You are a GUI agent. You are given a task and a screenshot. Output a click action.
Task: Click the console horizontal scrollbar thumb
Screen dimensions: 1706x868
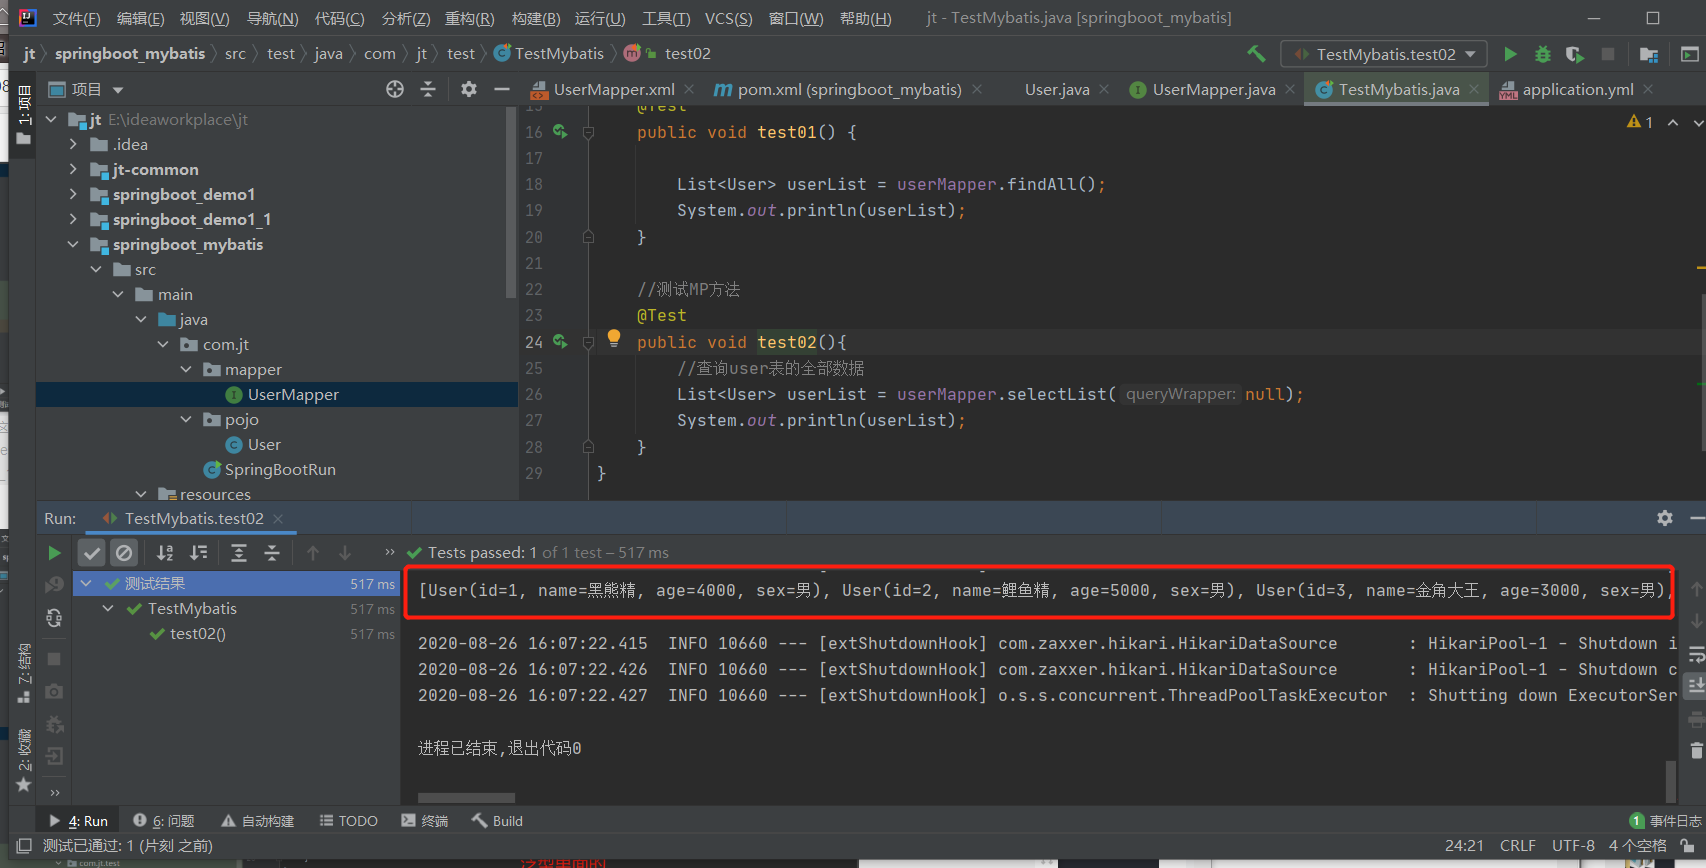[466, 798]
